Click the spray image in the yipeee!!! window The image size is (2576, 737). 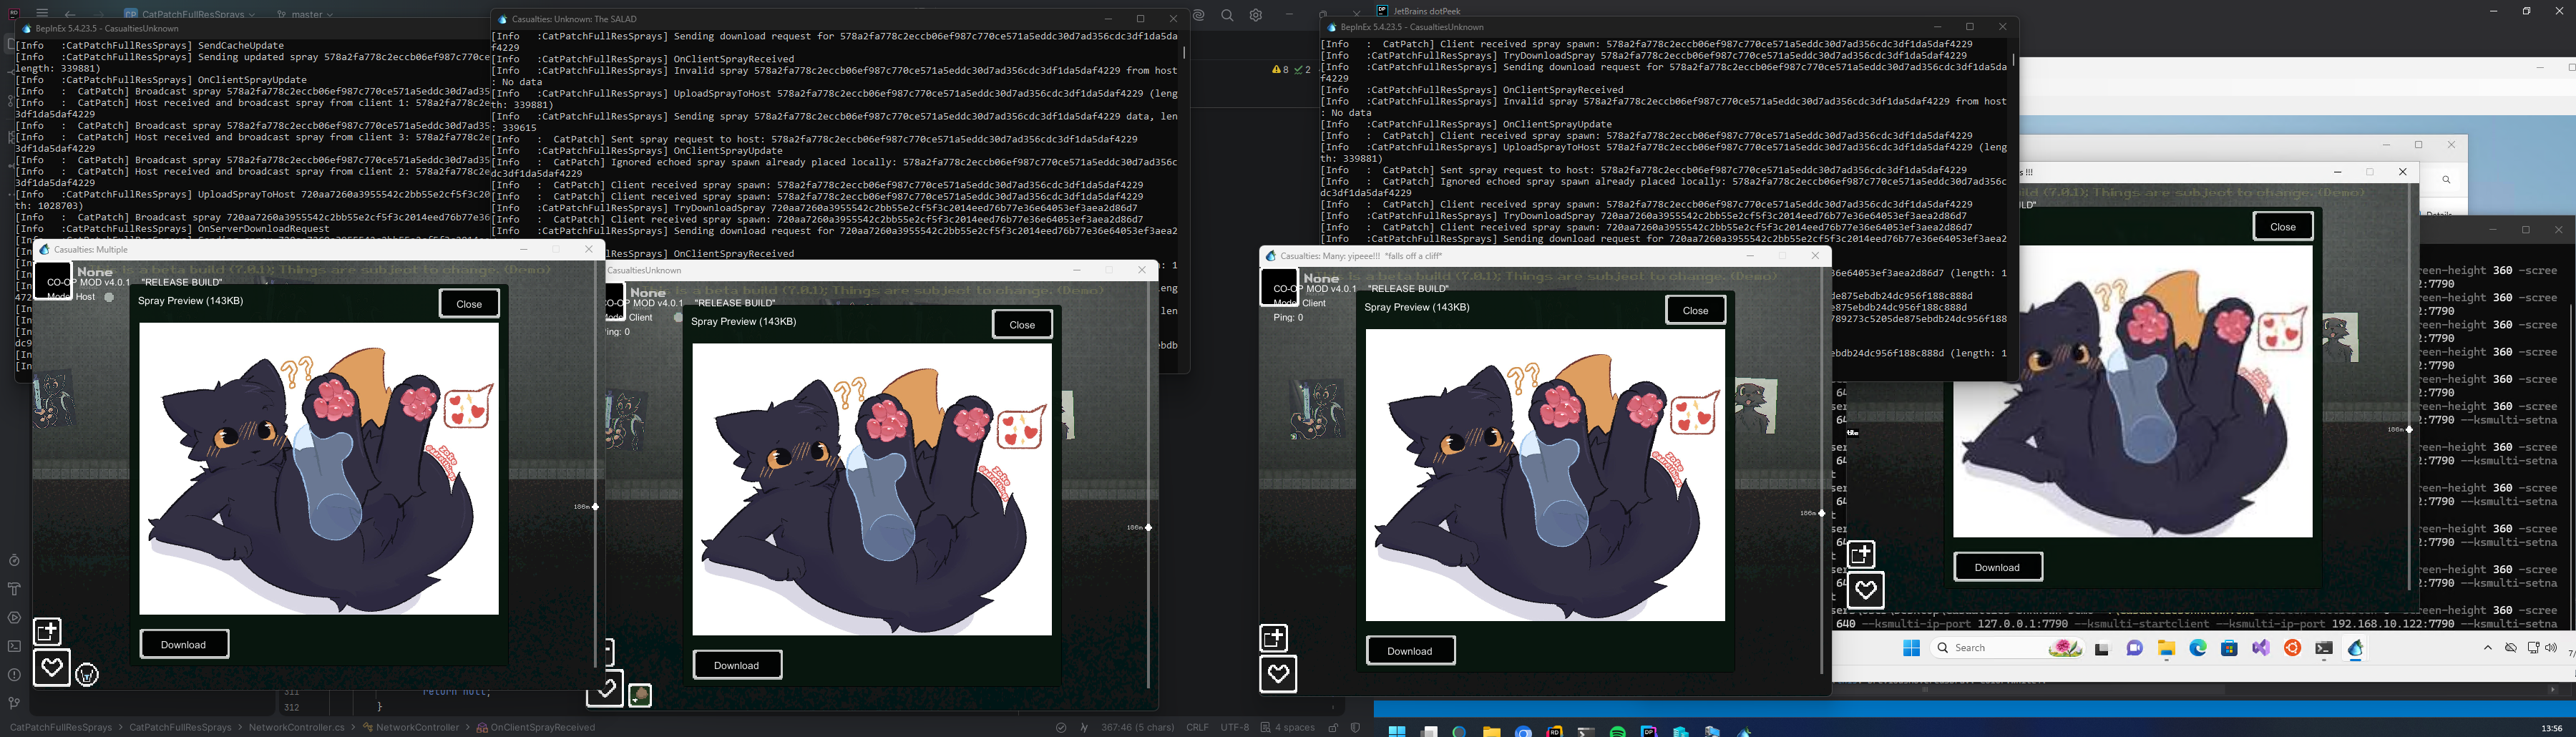[x=1545, y=475]
